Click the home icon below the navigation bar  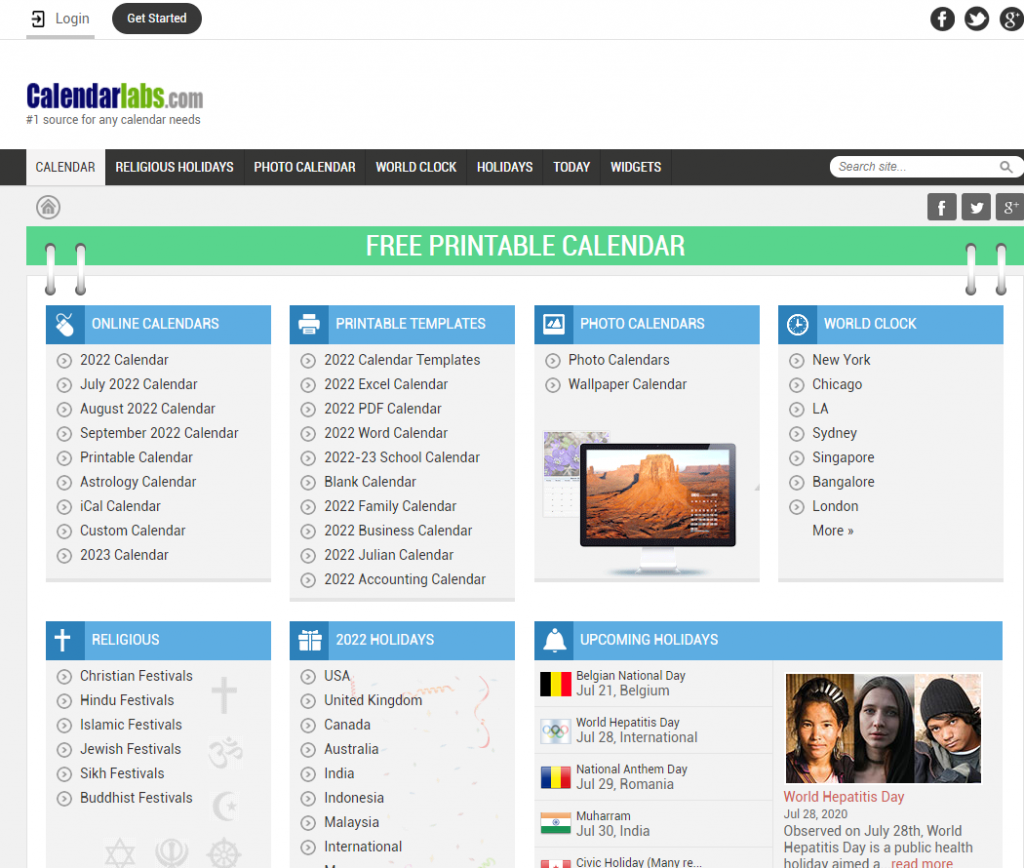pos(48,207)
